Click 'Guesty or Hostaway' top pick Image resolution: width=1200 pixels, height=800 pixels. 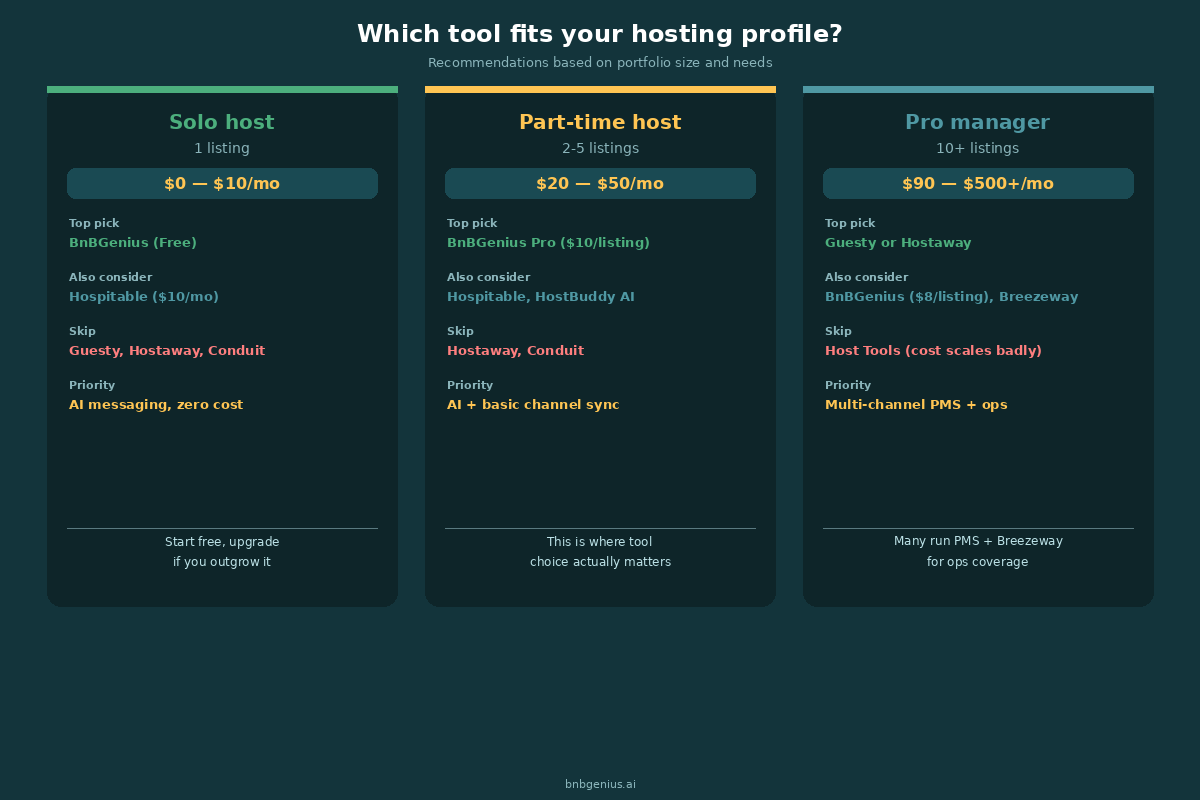pos(898,243)
